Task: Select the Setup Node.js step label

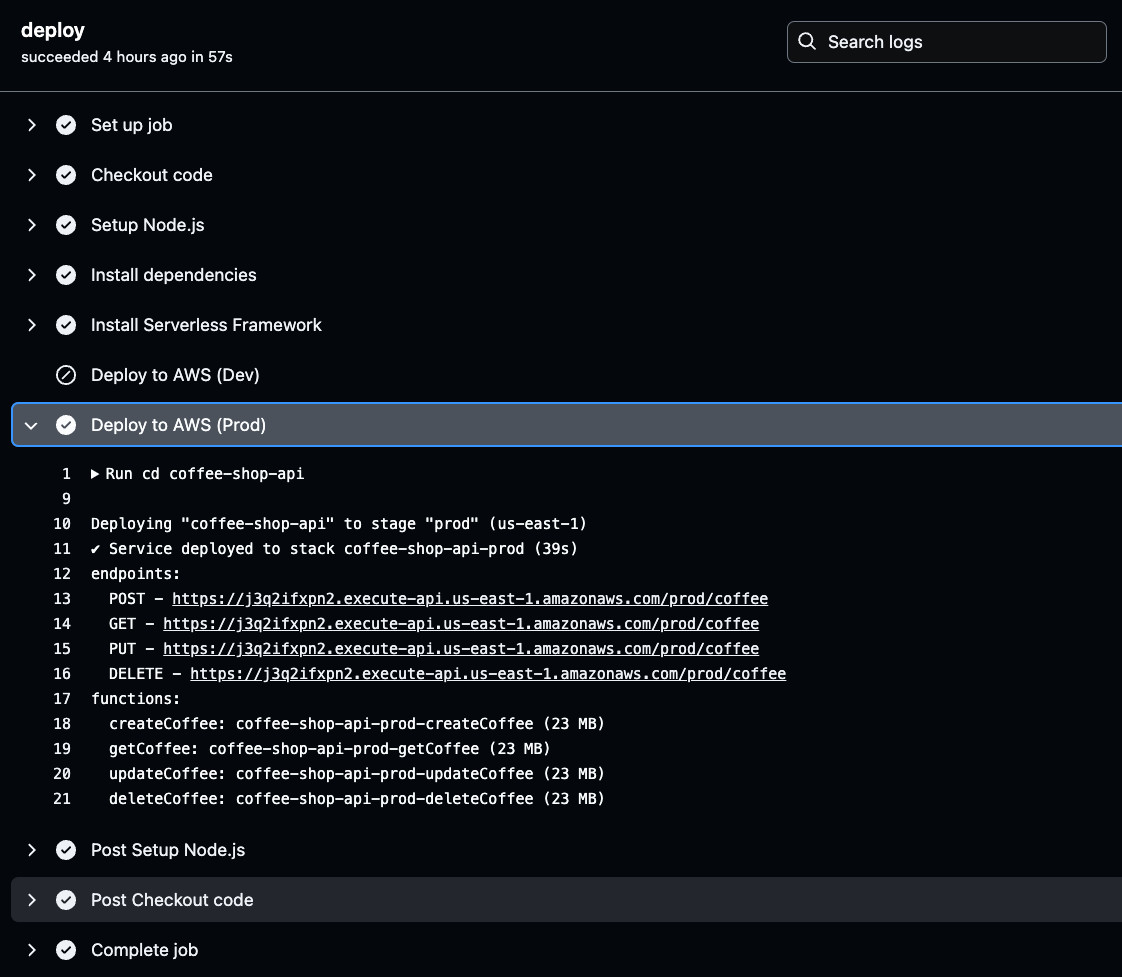Action: pyautogui.click(x=147, y=225)
